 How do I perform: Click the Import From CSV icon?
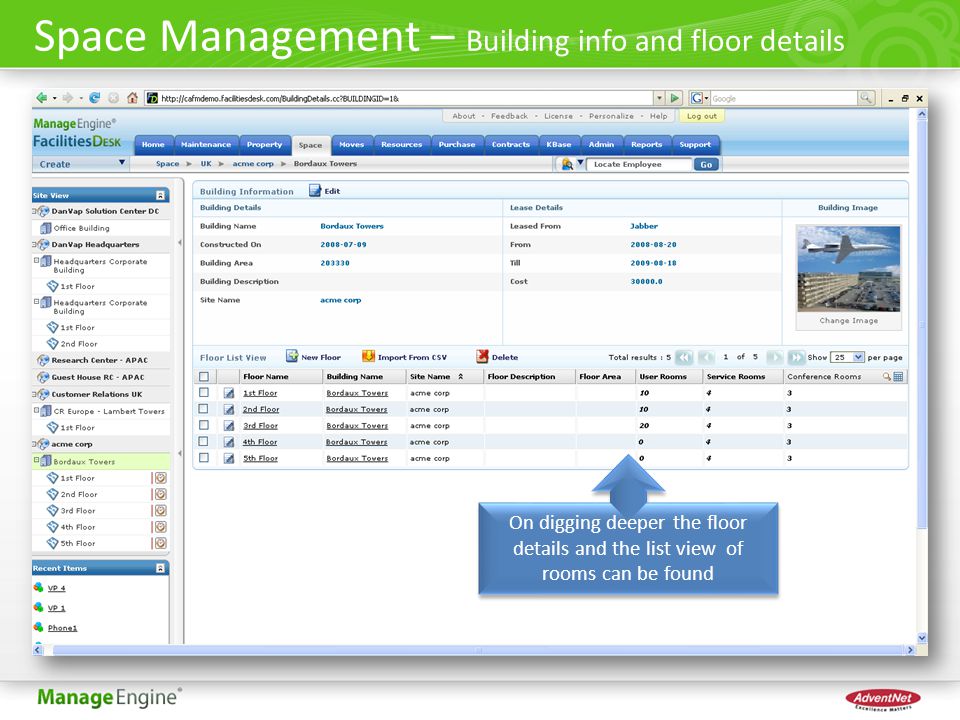[368, 356]
